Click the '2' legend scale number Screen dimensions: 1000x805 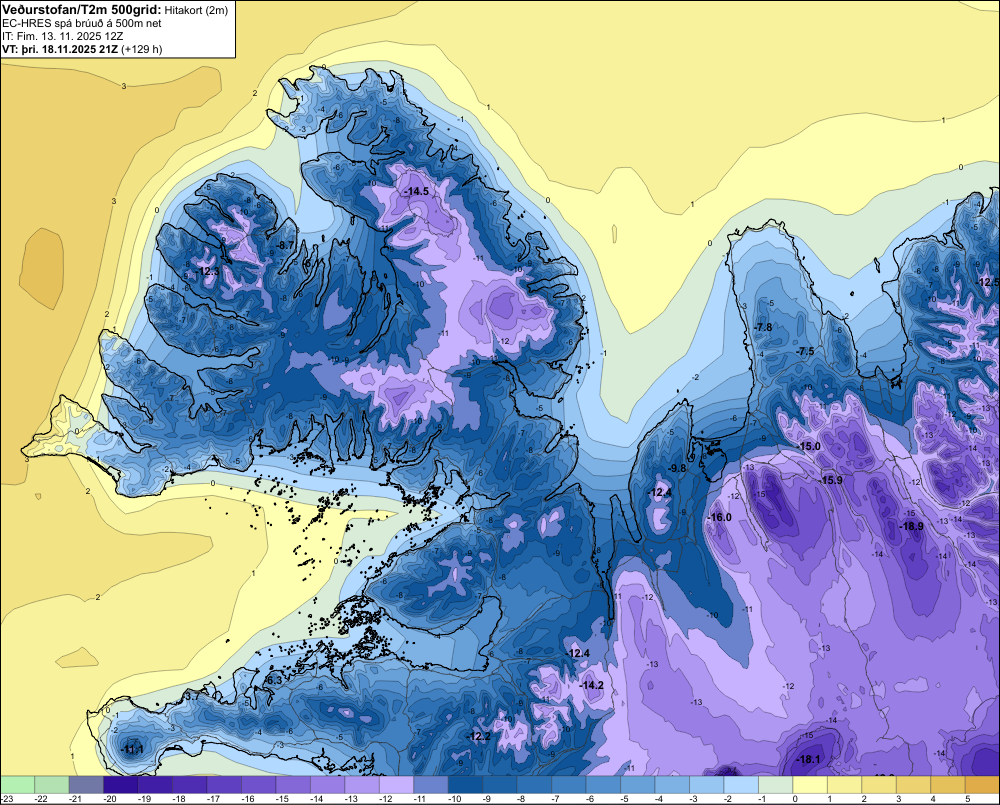point(864,799)
